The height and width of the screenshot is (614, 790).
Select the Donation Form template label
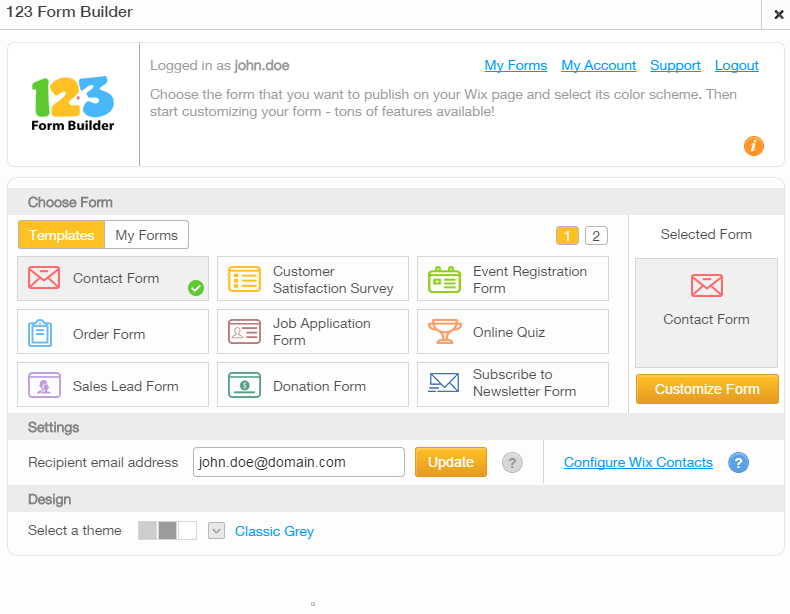point(319,386)
